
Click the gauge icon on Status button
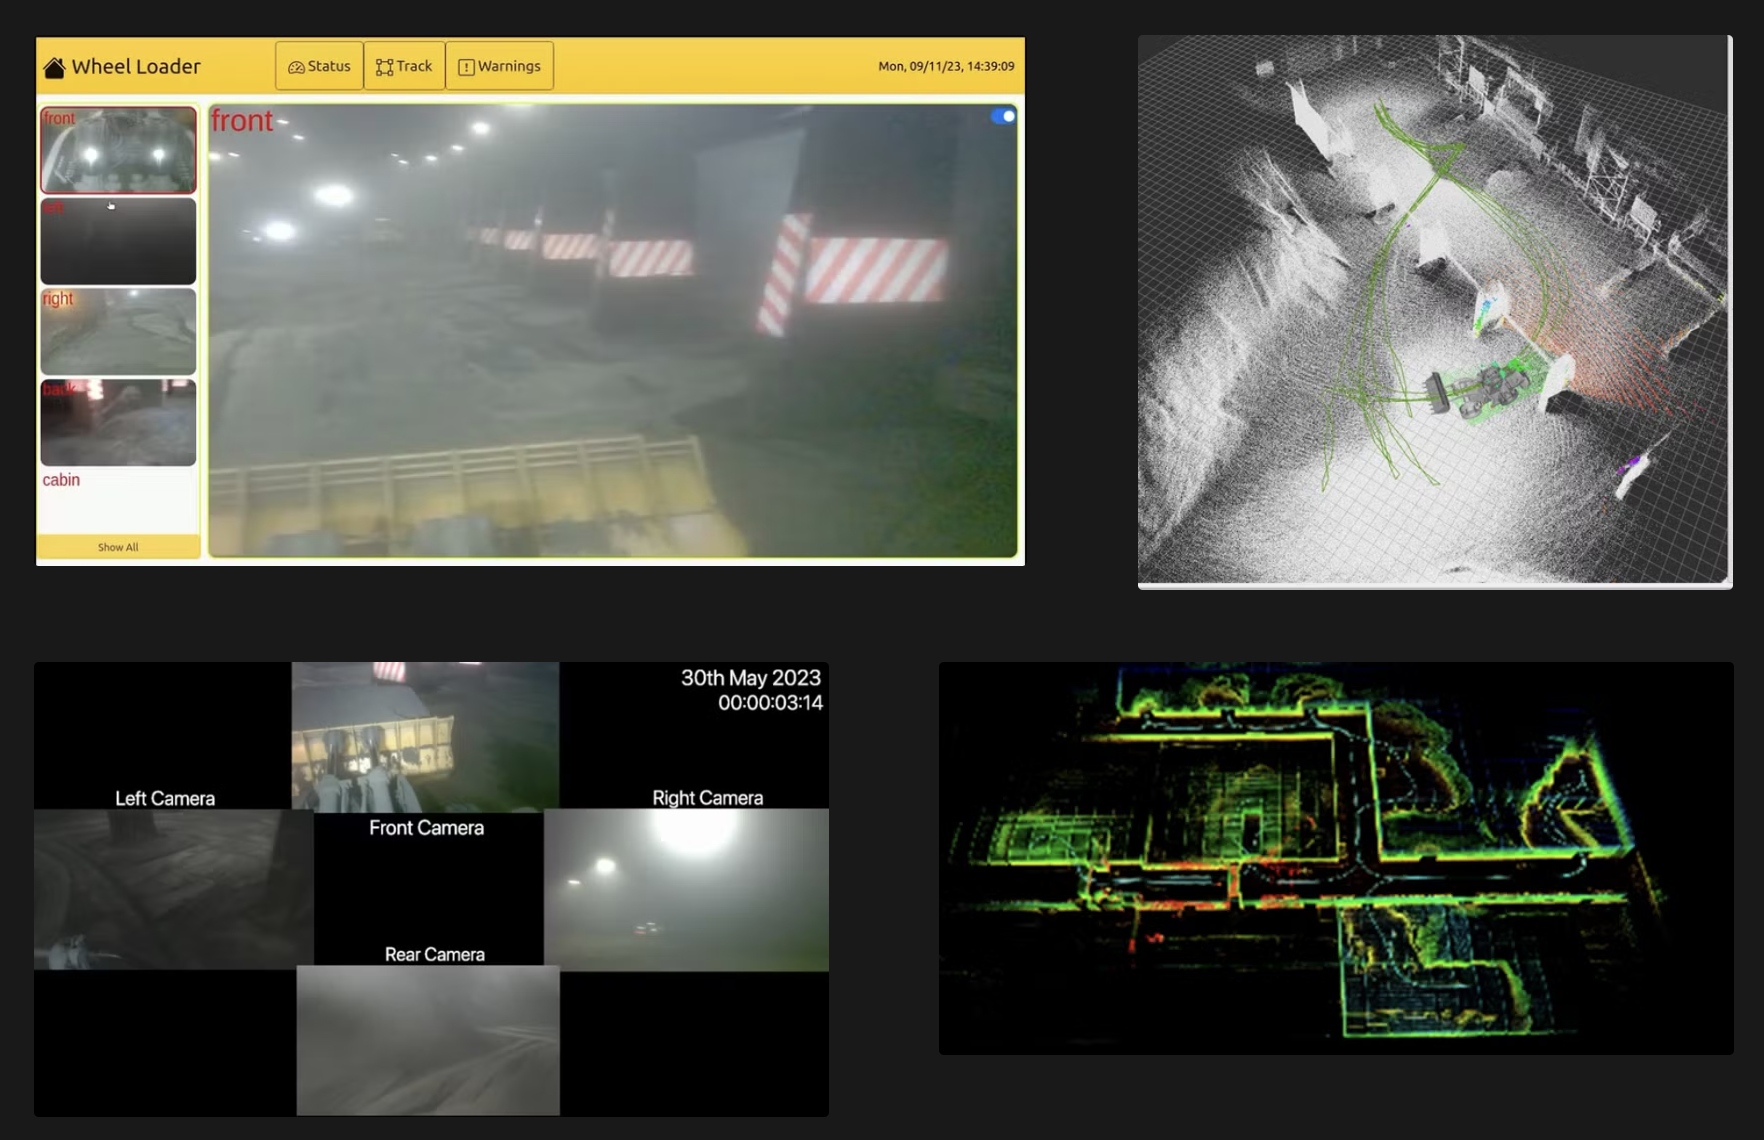pyautogui.click(x=296, y=67)
